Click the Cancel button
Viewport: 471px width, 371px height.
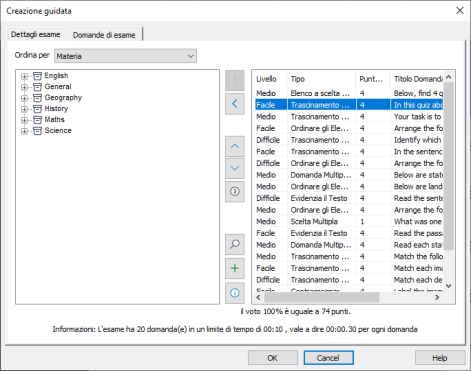pos(328,358)
